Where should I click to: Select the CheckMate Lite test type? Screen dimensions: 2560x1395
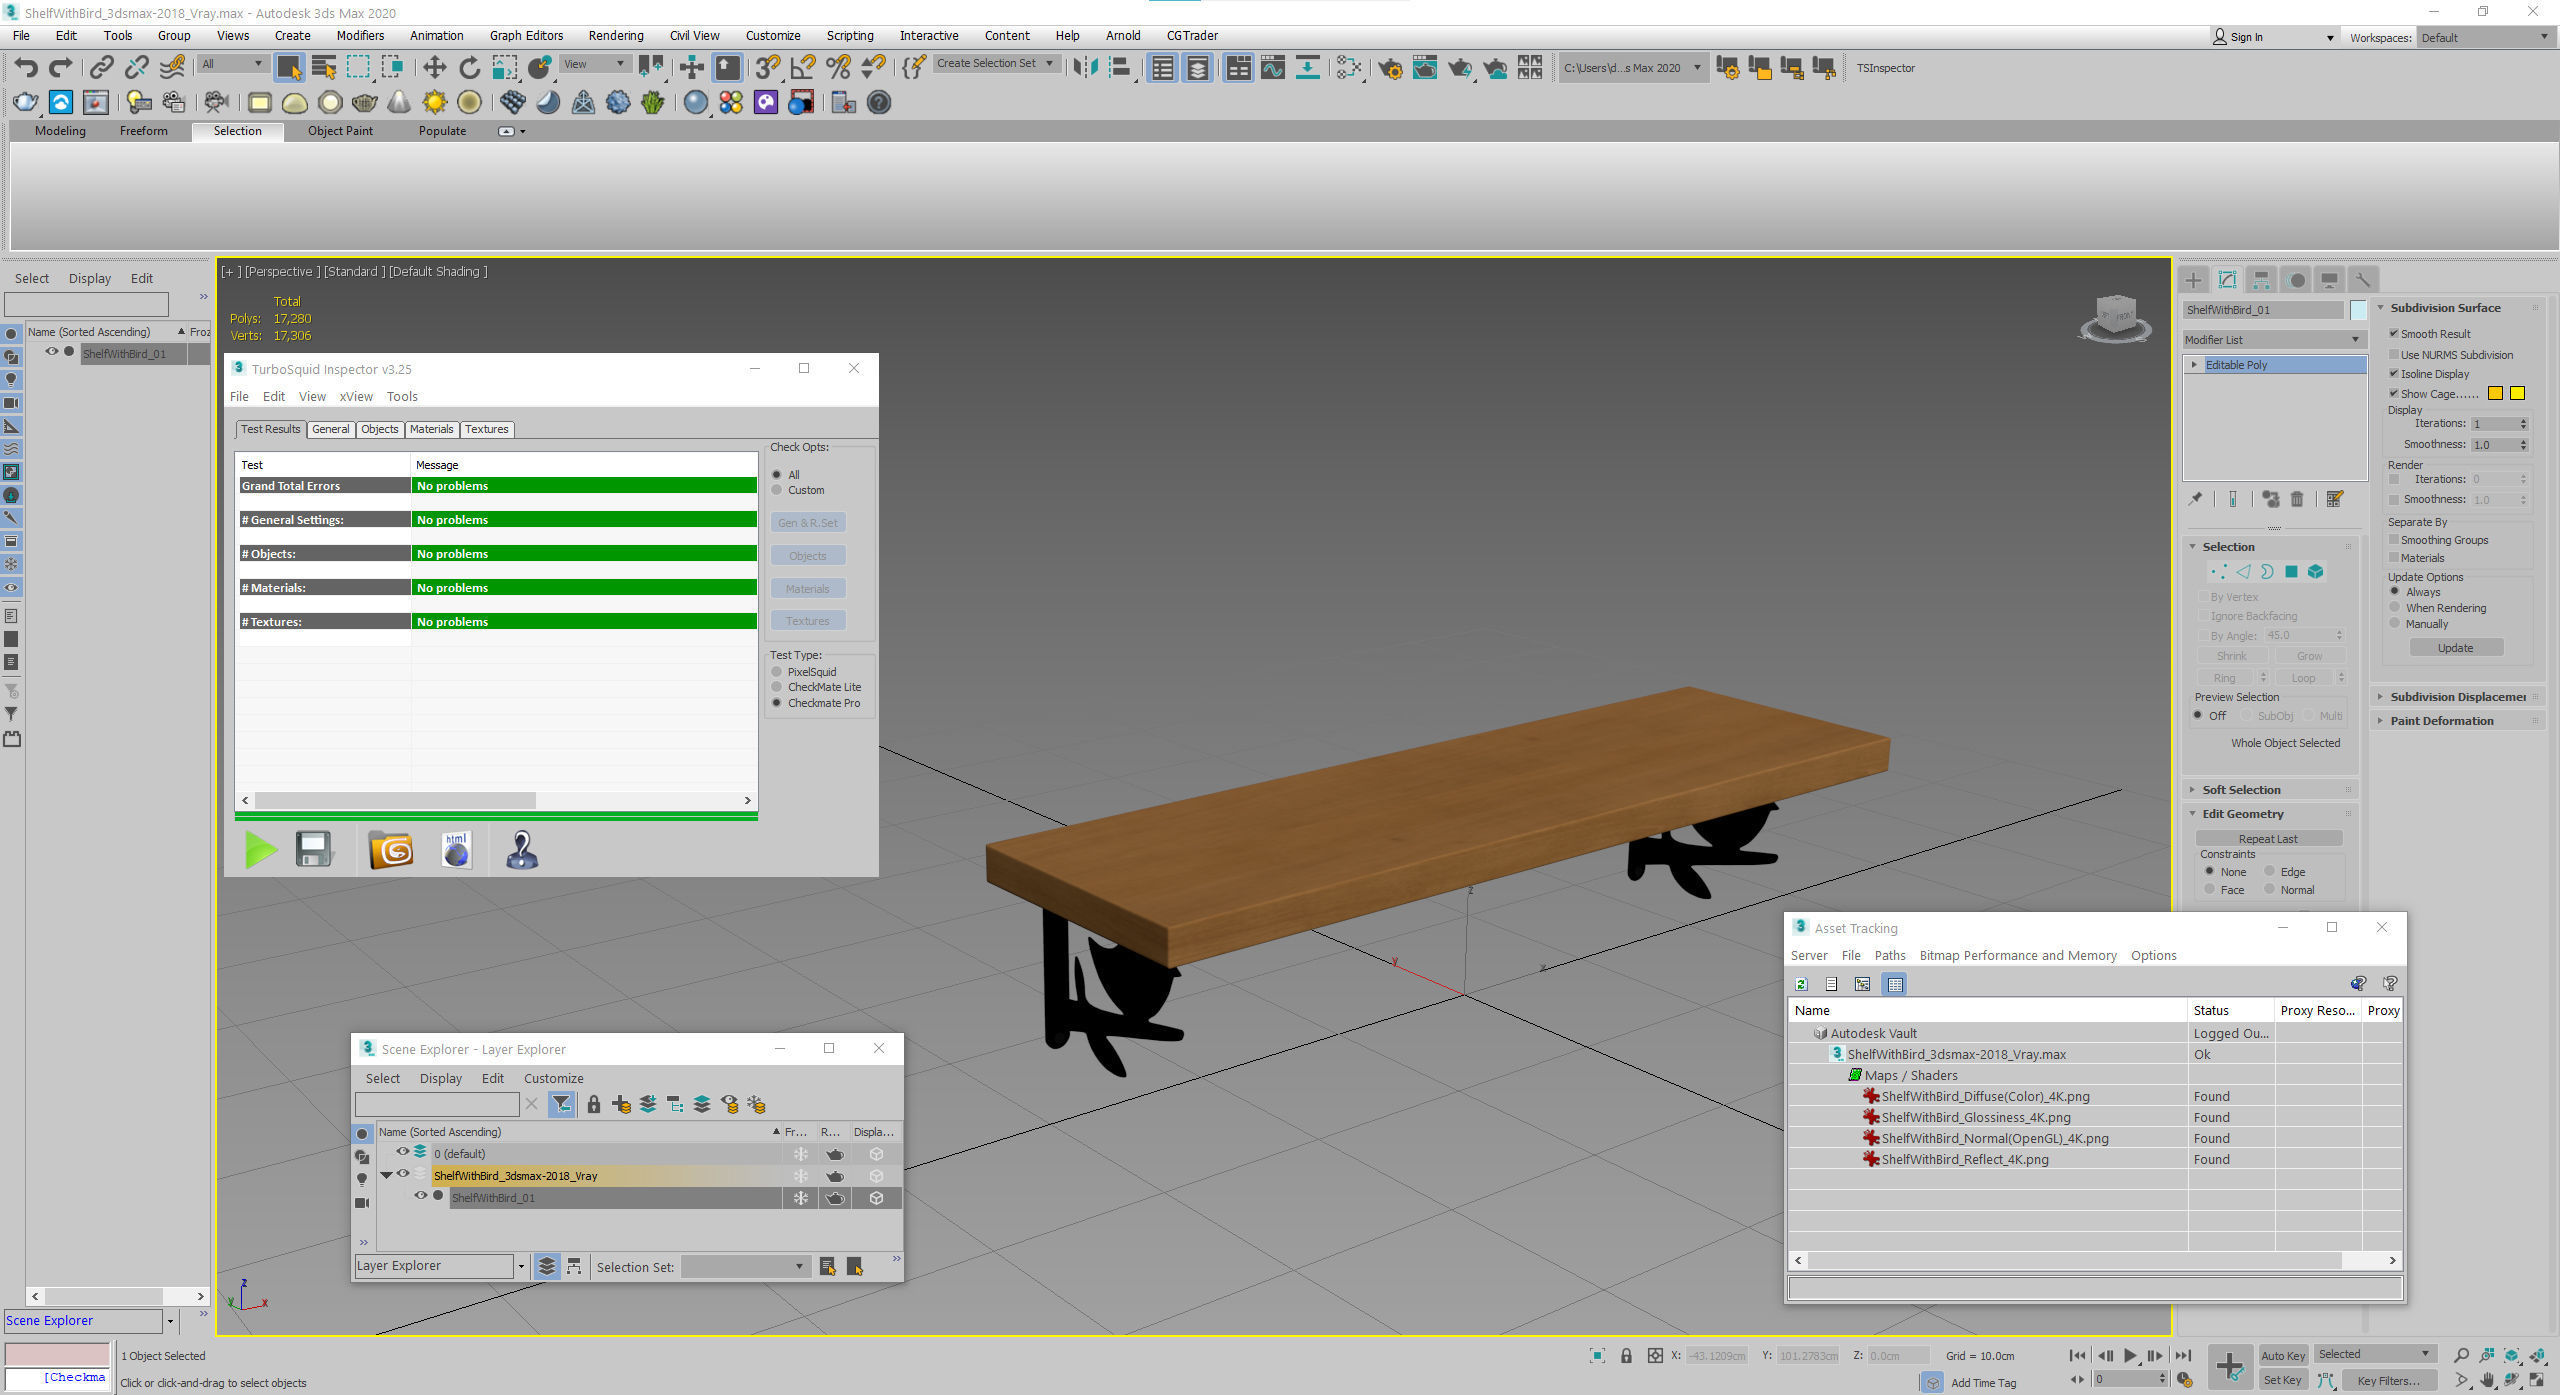[777, 687]
